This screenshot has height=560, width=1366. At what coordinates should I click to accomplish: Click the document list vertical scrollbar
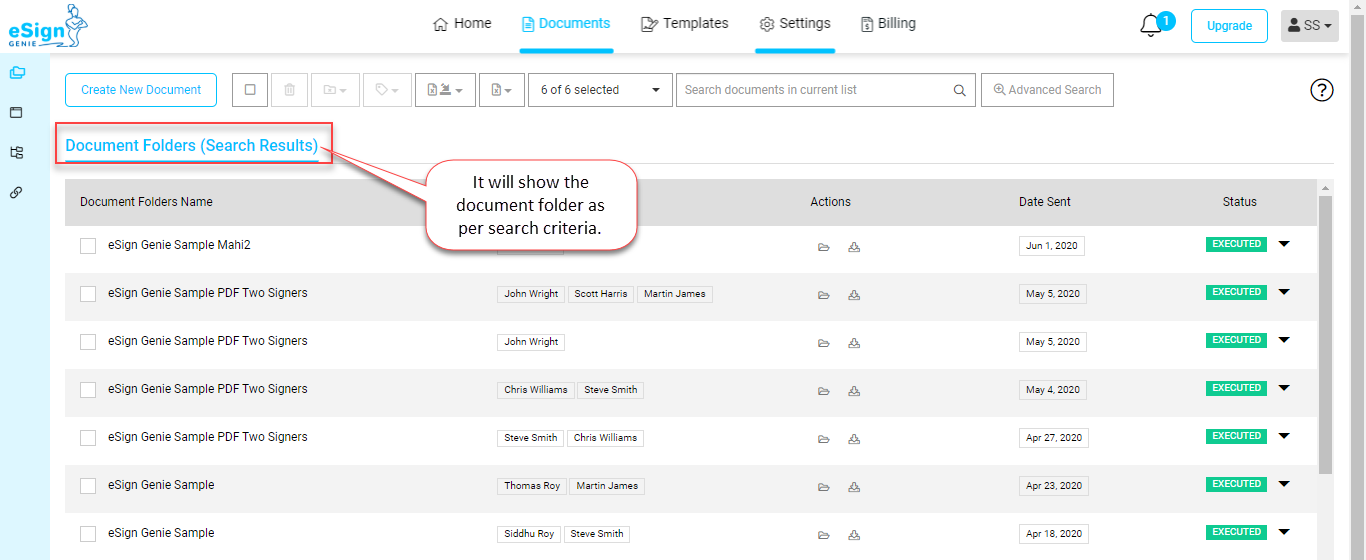click(1326, 335)
